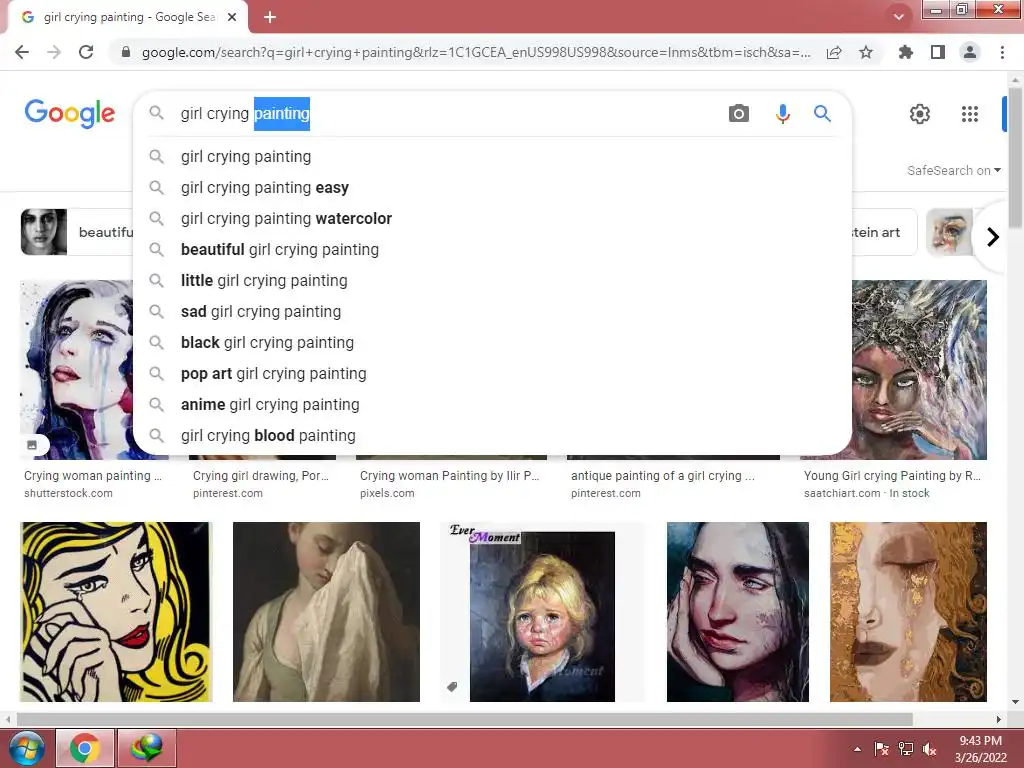Open Chrome three-dot menu
This screenshot has height=768, width=1024.
pos(1002,52)
